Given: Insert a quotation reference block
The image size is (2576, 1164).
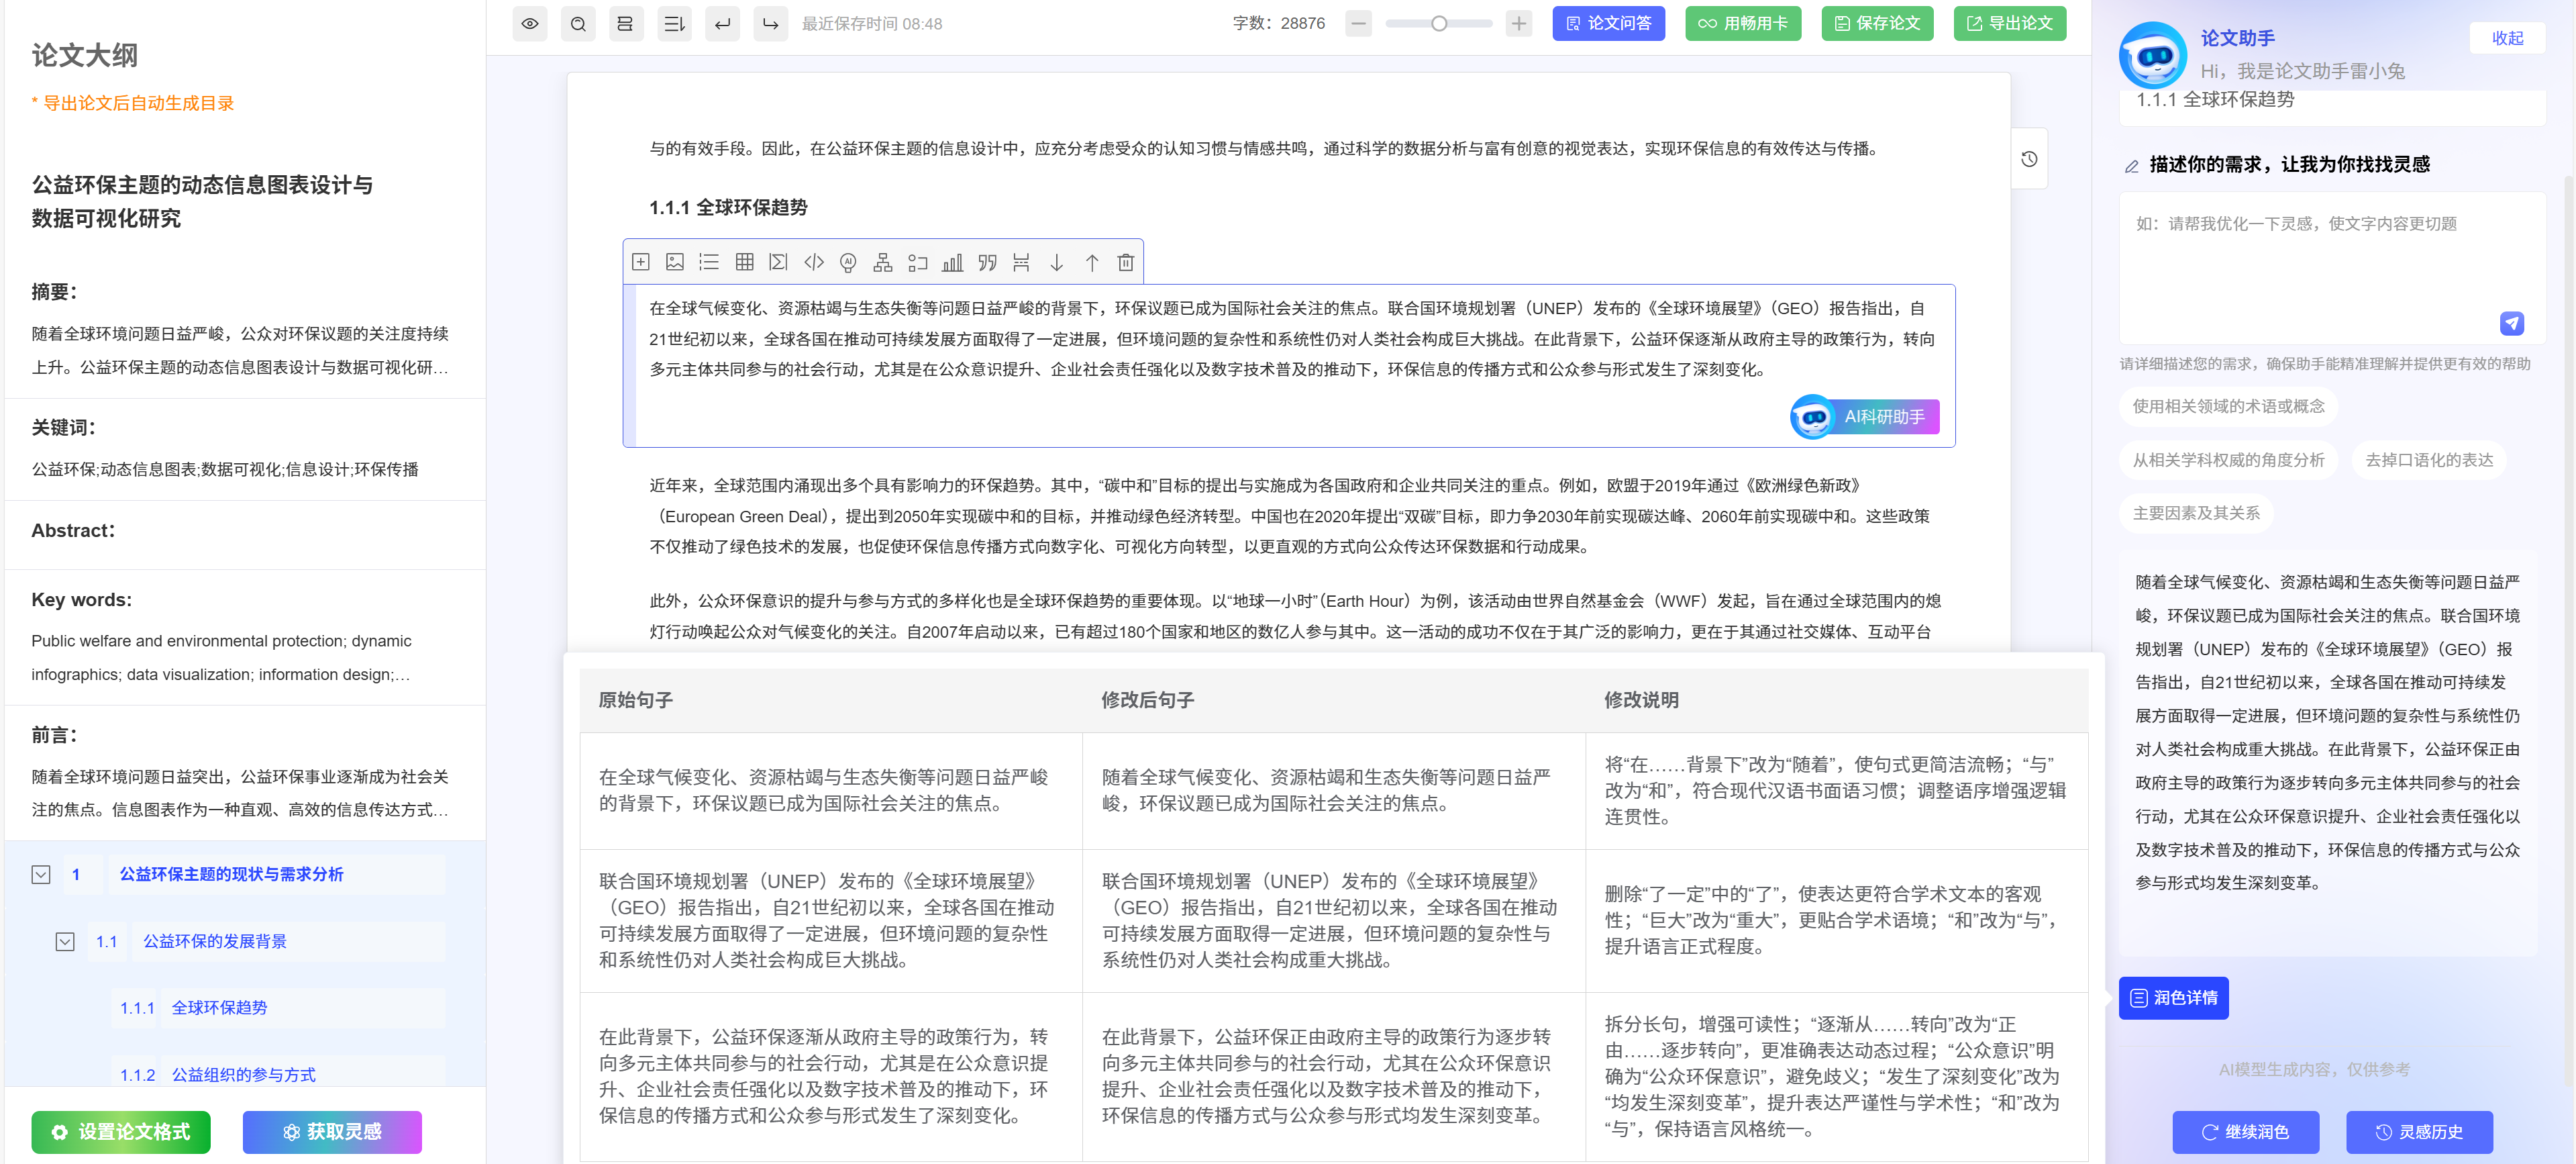Looking at the screenshot, I should 987,262.
